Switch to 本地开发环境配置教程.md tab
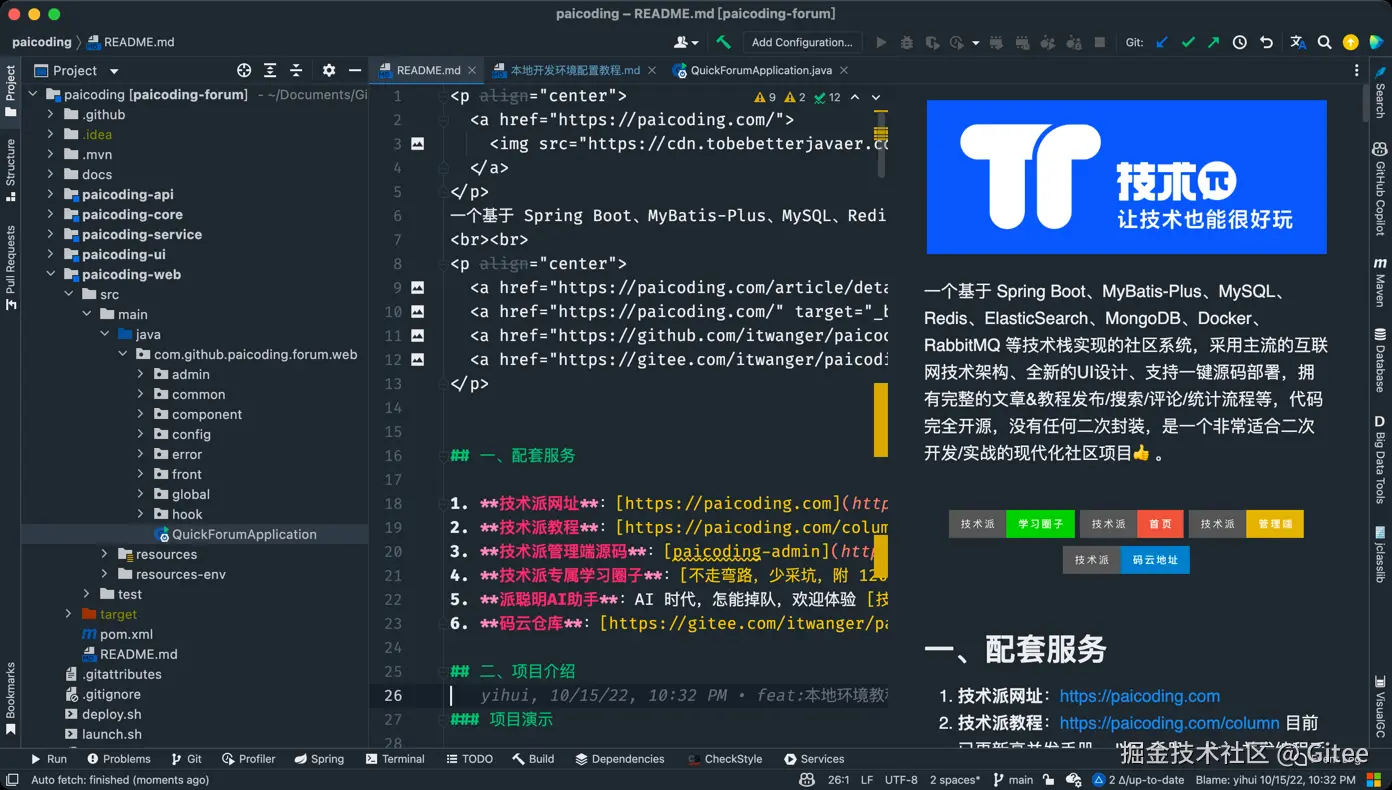Screen dimensions: 1392x790 575,70
